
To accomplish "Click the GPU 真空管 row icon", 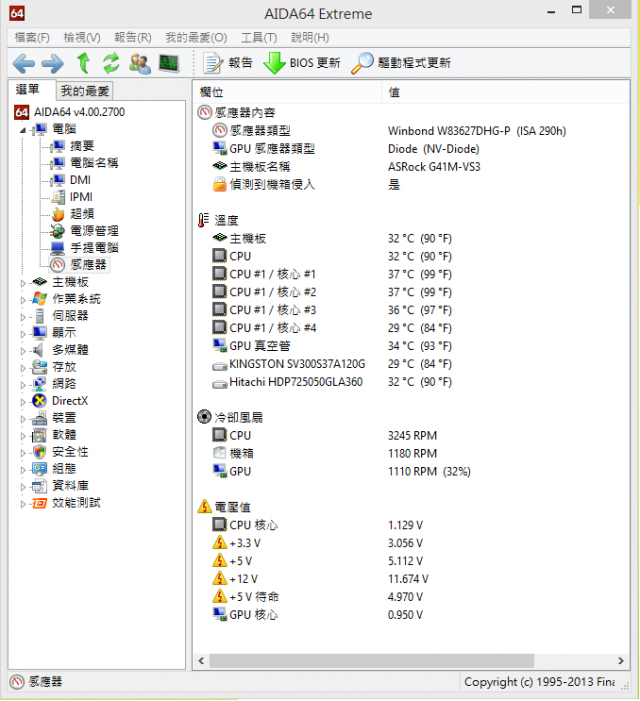I will coord(219,346).
